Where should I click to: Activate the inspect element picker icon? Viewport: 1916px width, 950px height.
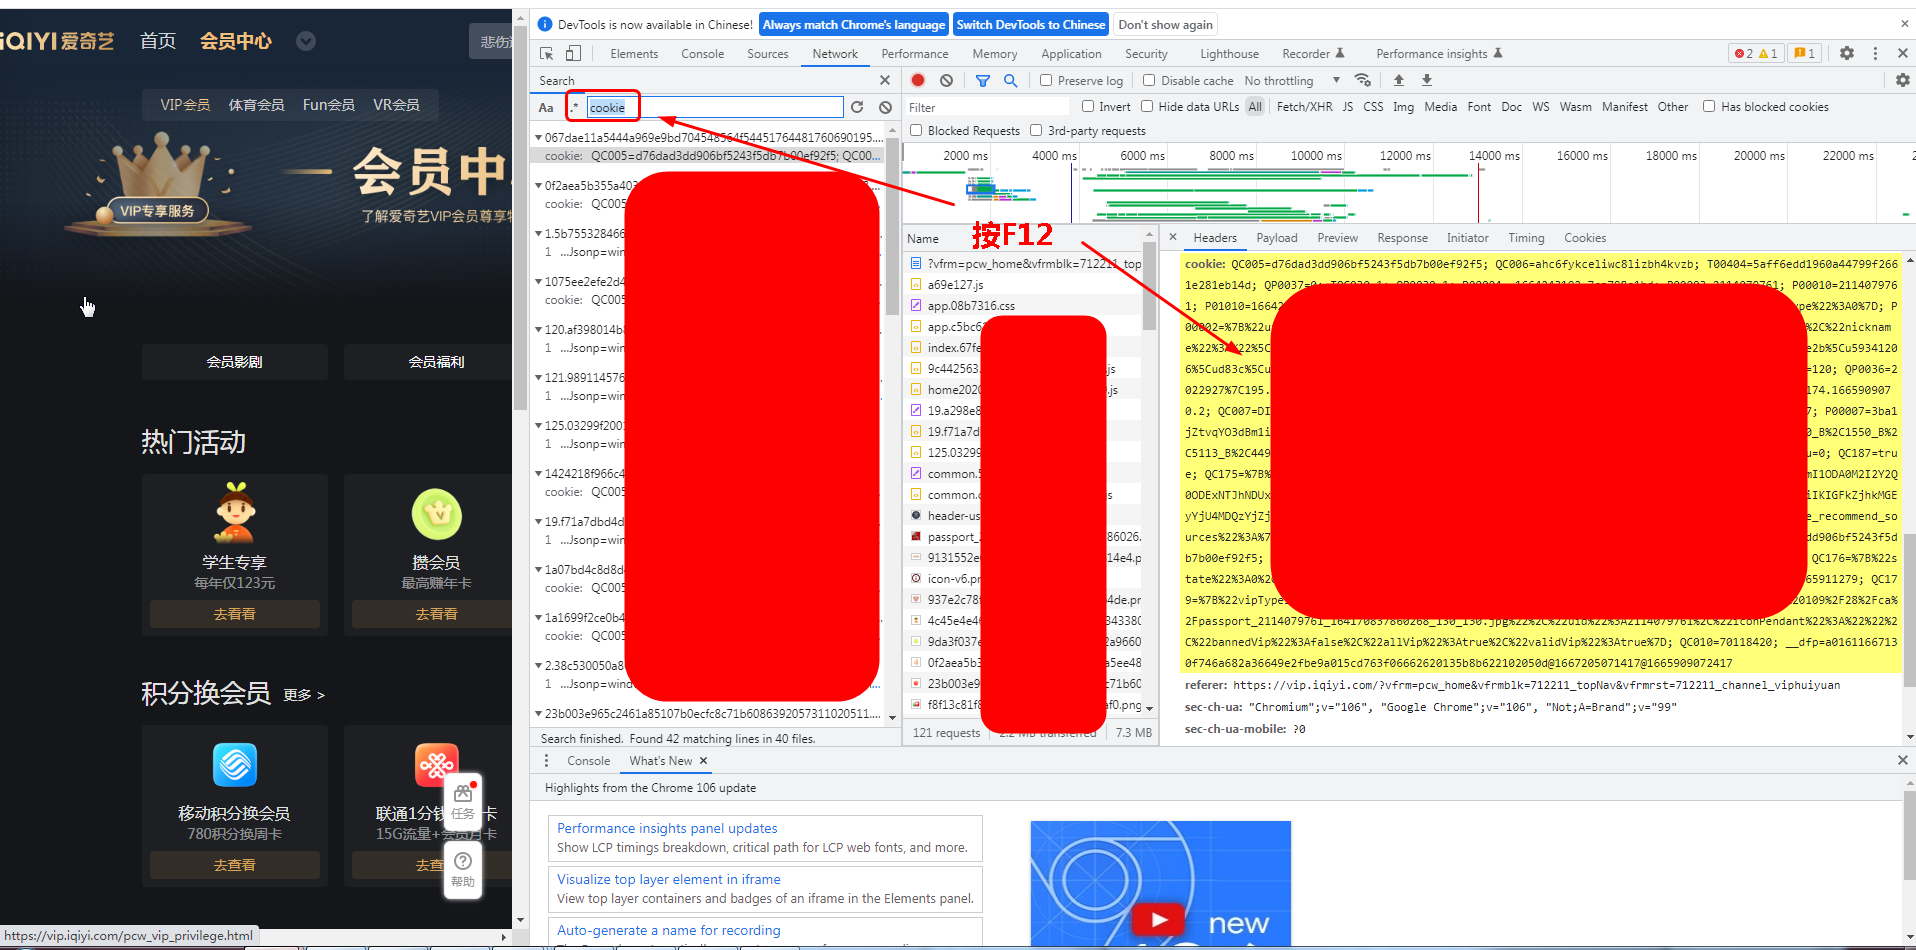(x=547, y=54)
